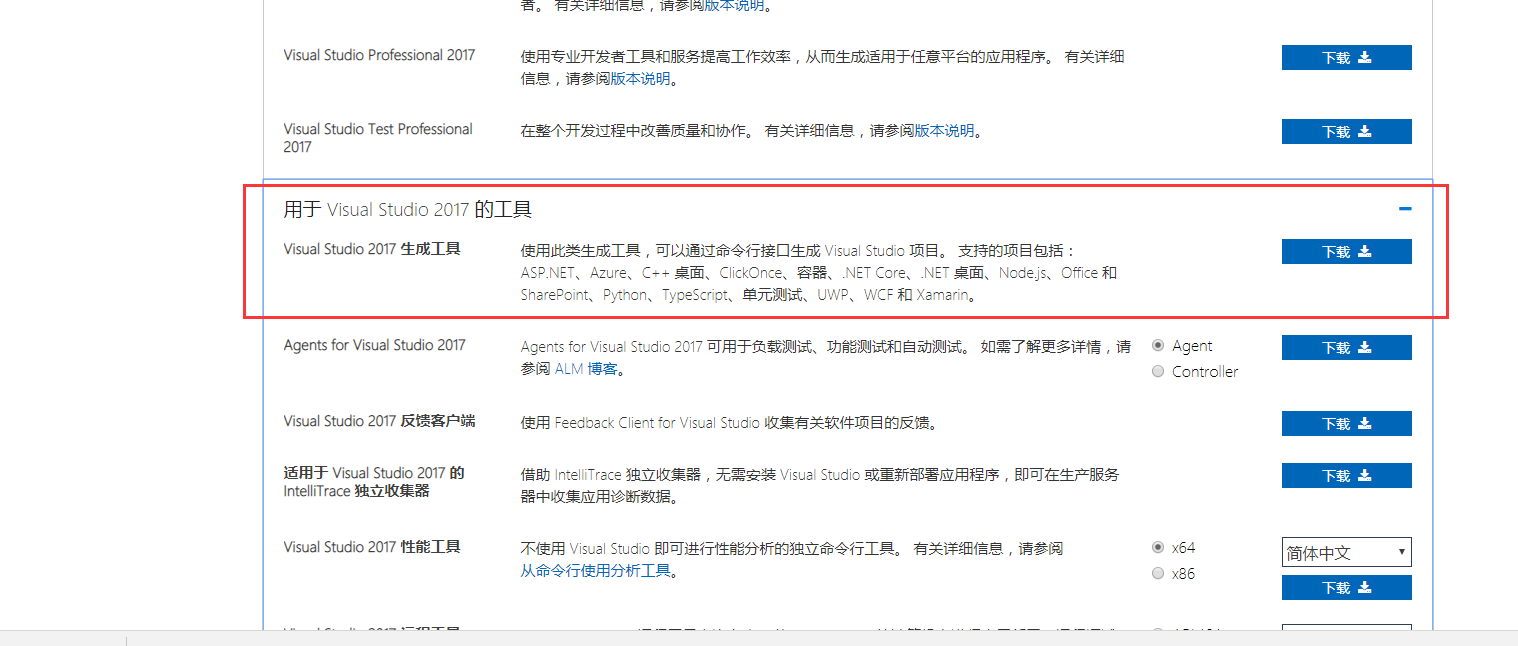The width and height of the screenshot is (1518, 646).
Task: Download Visual Studio Test Professional 2017
Action: (x=1346, y=132)
